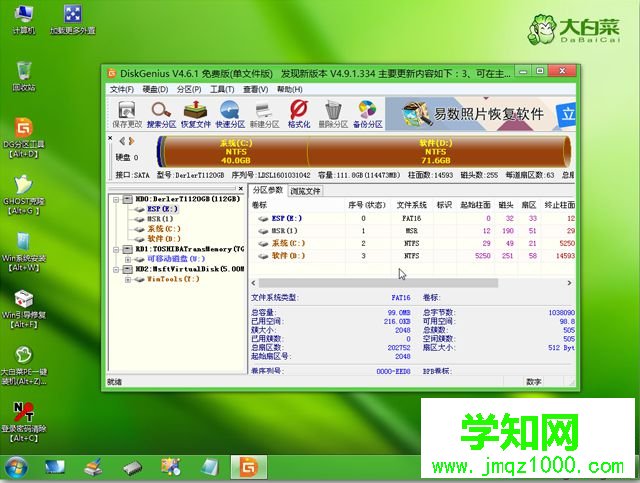Click the 删除分区 (Delete Partition) trash icon
This screenshot has width=640, height=483.
pyautogui.click(x=333, y=113)
